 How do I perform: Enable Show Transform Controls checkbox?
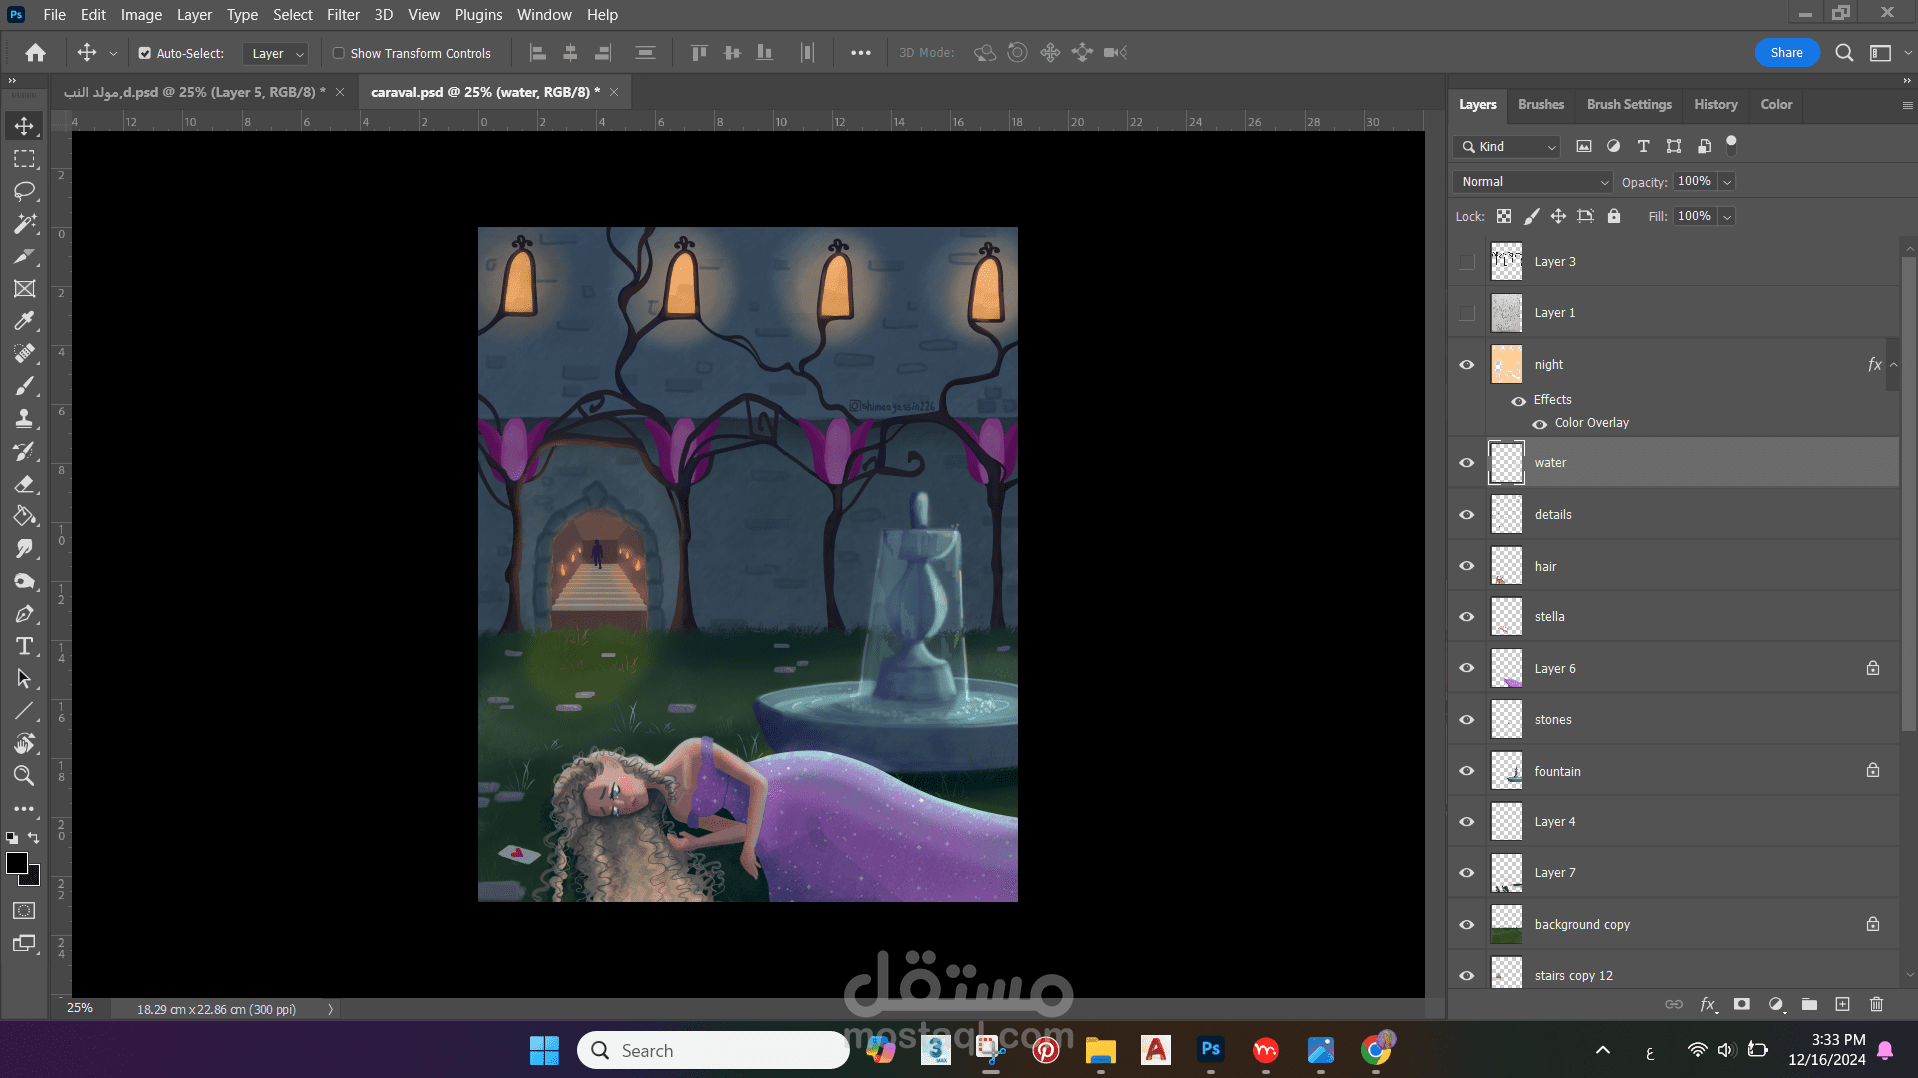point(339,53)
